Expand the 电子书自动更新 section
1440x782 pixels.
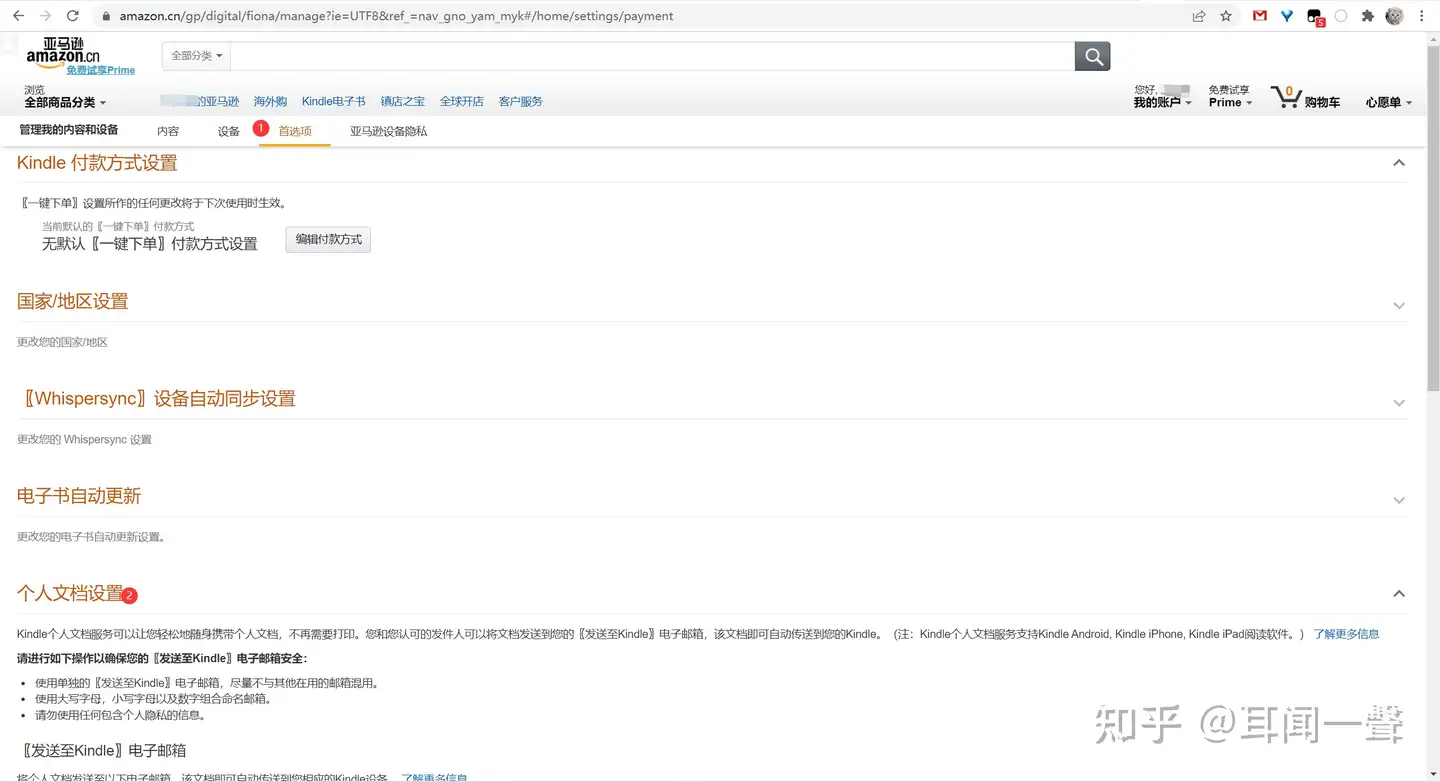coord(1399,500)
